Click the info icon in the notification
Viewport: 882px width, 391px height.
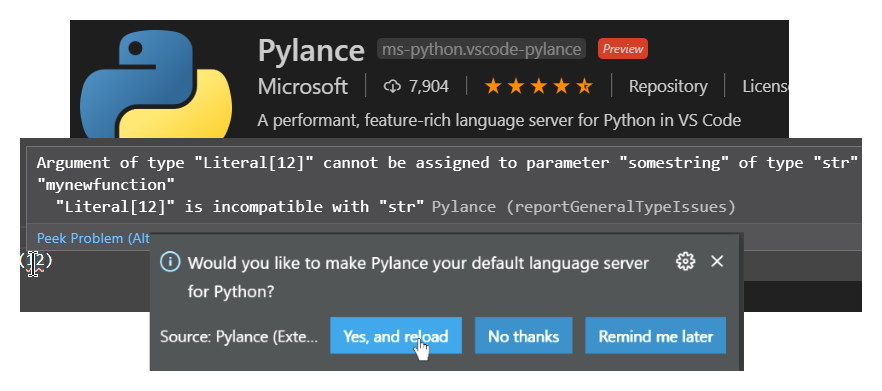pyautogui.click(x=170, y=262)
